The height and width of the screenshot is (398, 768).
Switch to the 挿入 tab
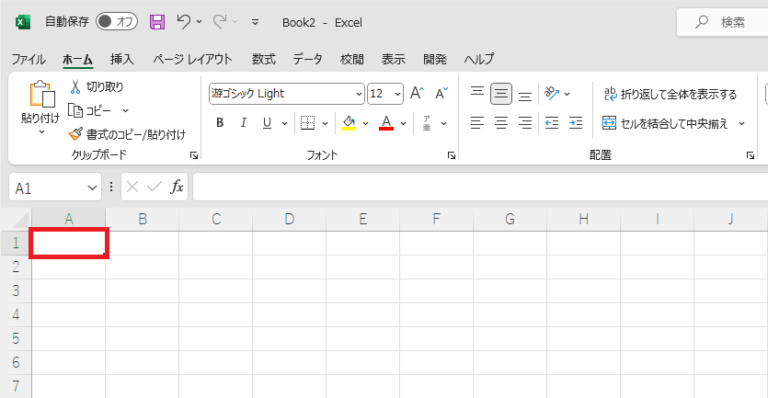coord(122,59)
